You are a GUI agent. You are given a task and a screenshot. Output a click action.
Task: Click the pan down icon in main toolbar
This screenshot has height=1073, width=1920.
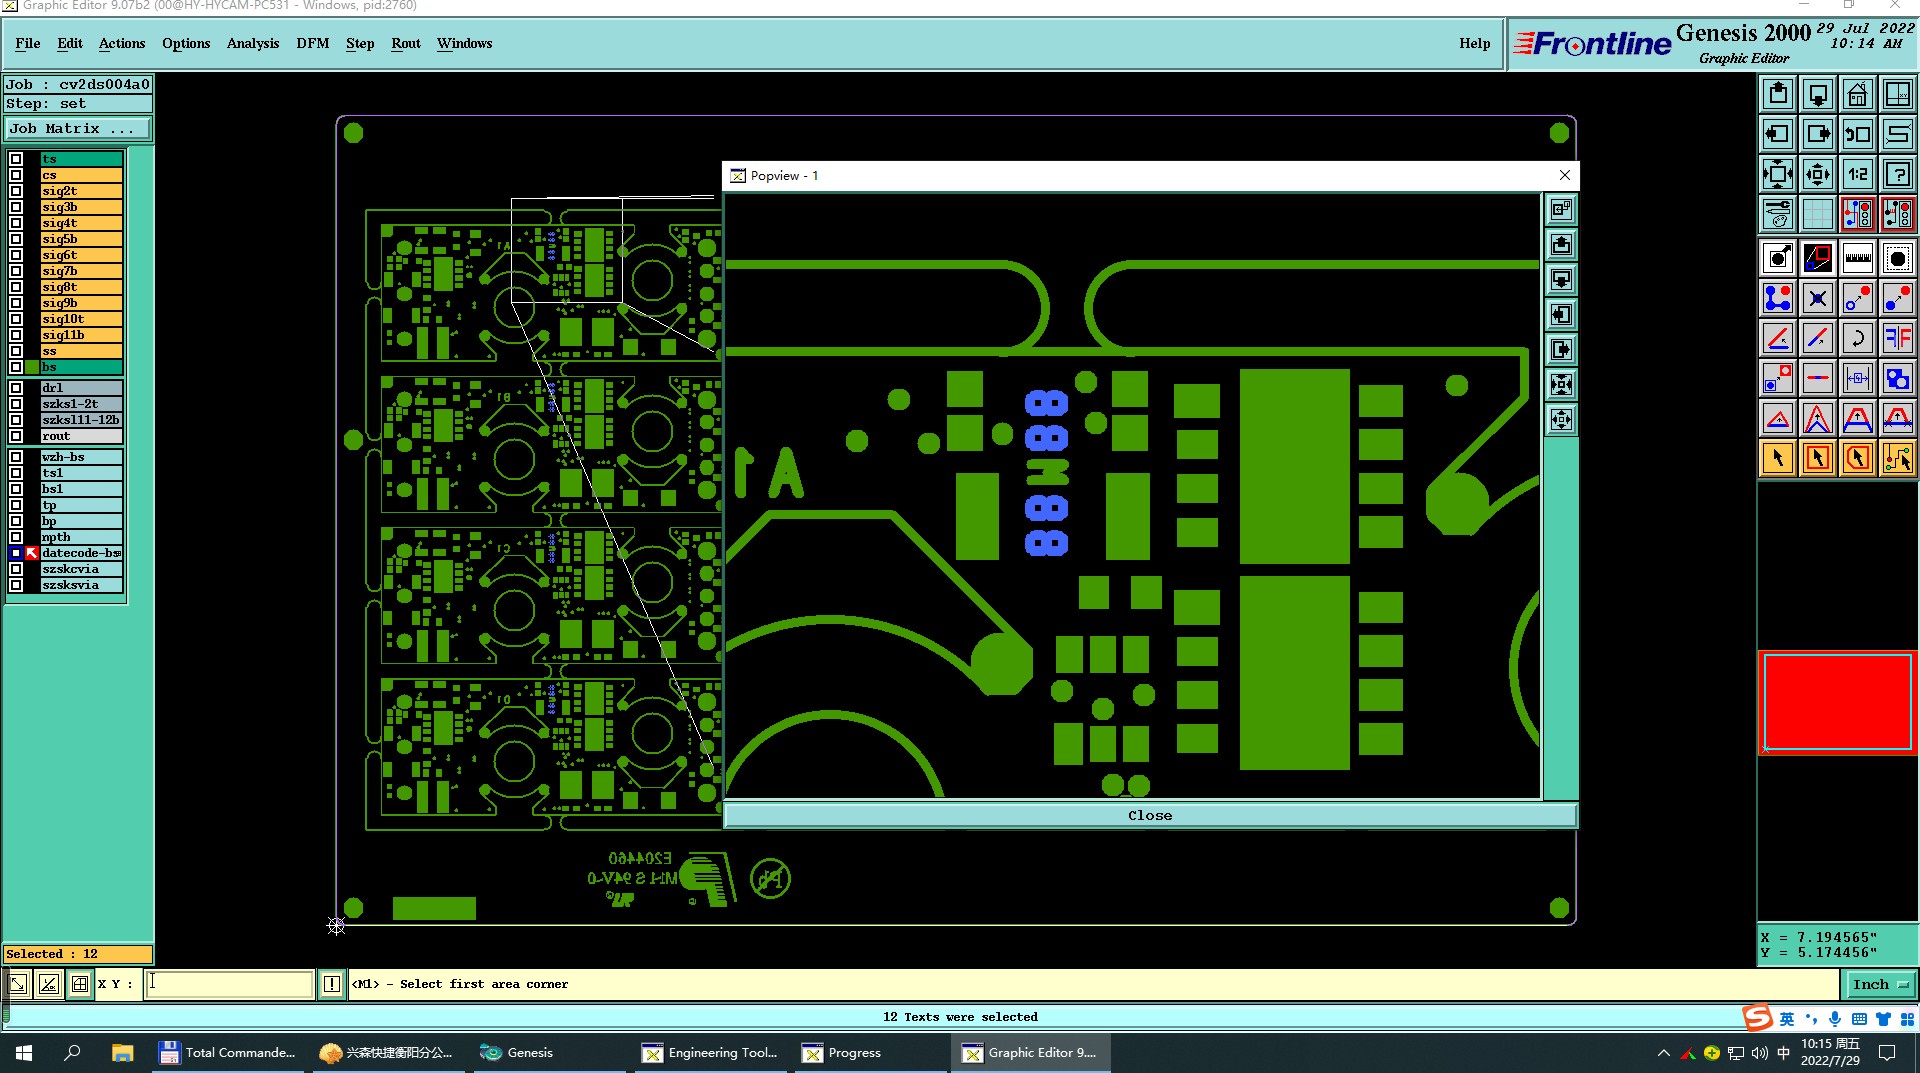click(1818, 95)
